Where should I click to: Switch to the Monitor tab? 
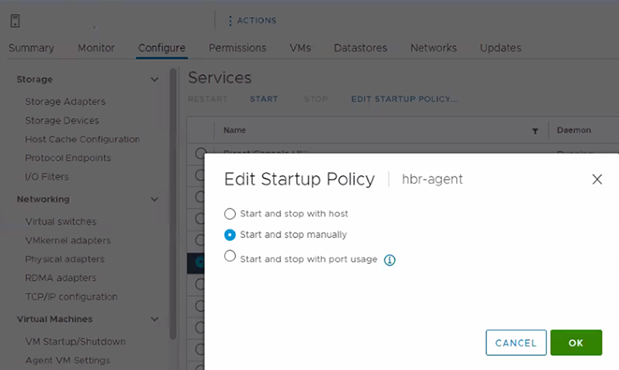point(96,48)
